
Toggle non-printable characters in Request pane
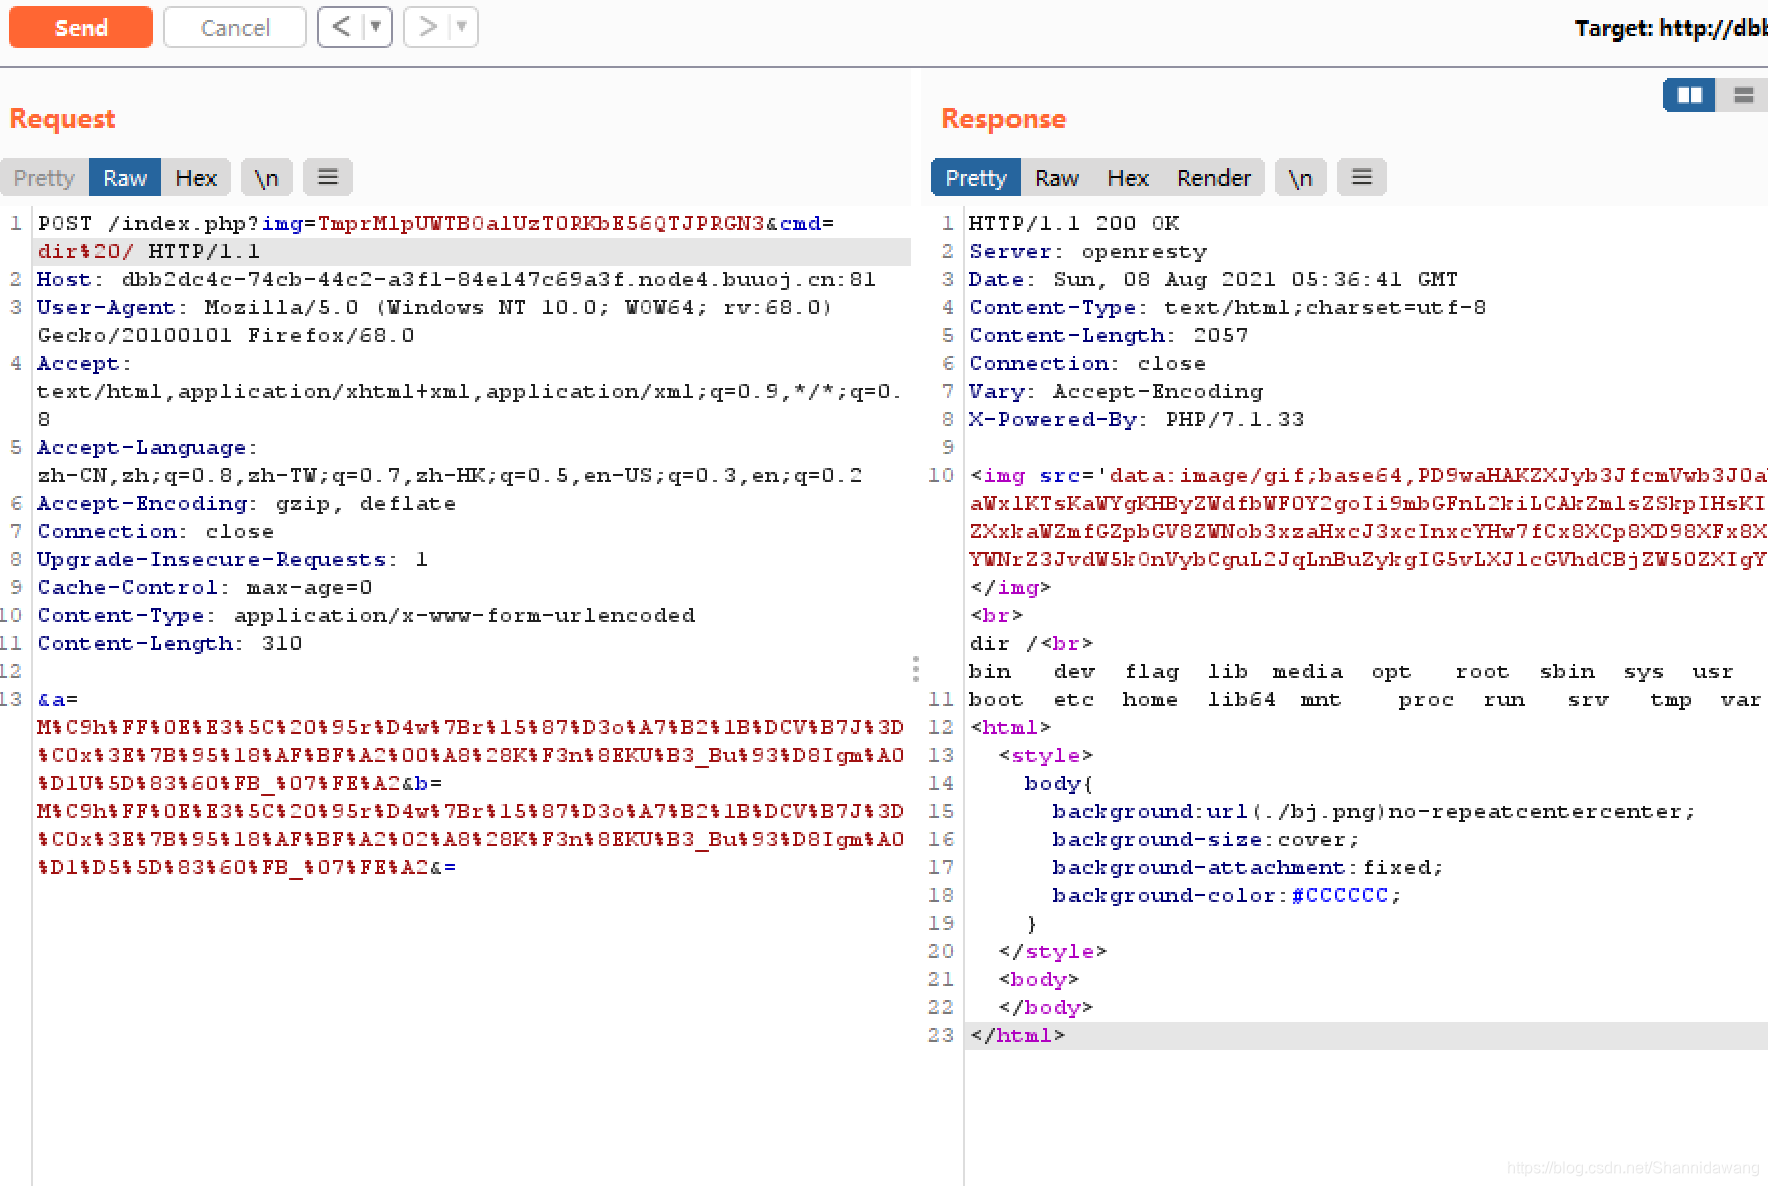(266, 178)
